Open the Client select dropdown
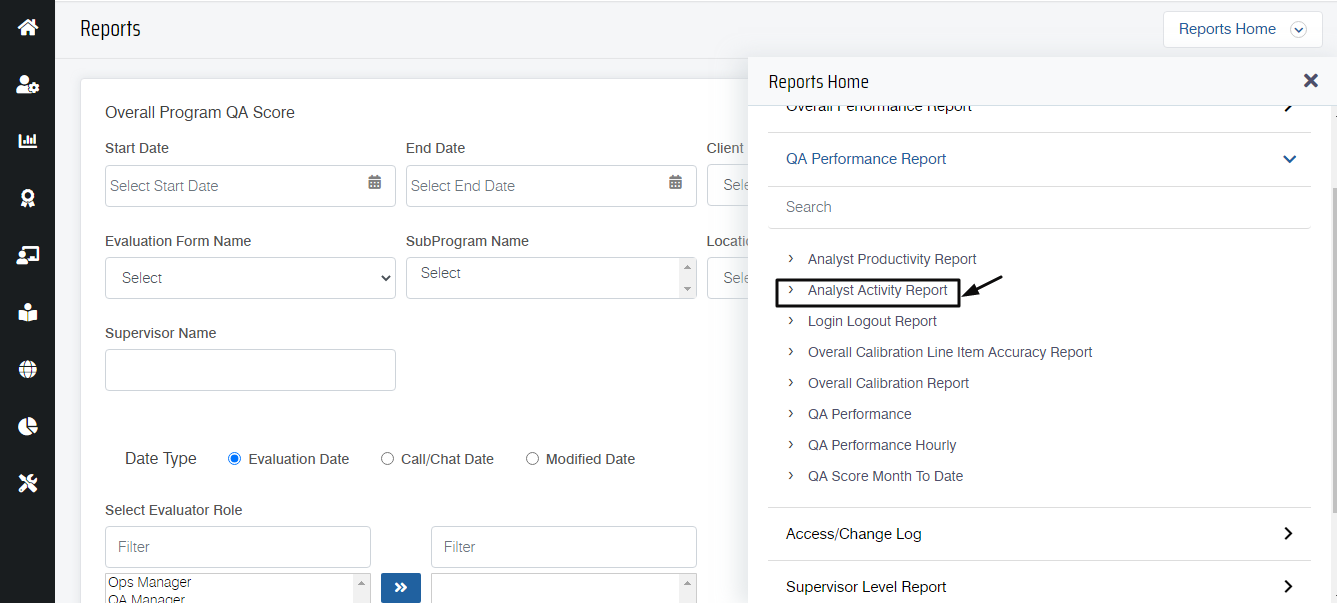The height and width of the screenshot is (603, 1337). 727,186
